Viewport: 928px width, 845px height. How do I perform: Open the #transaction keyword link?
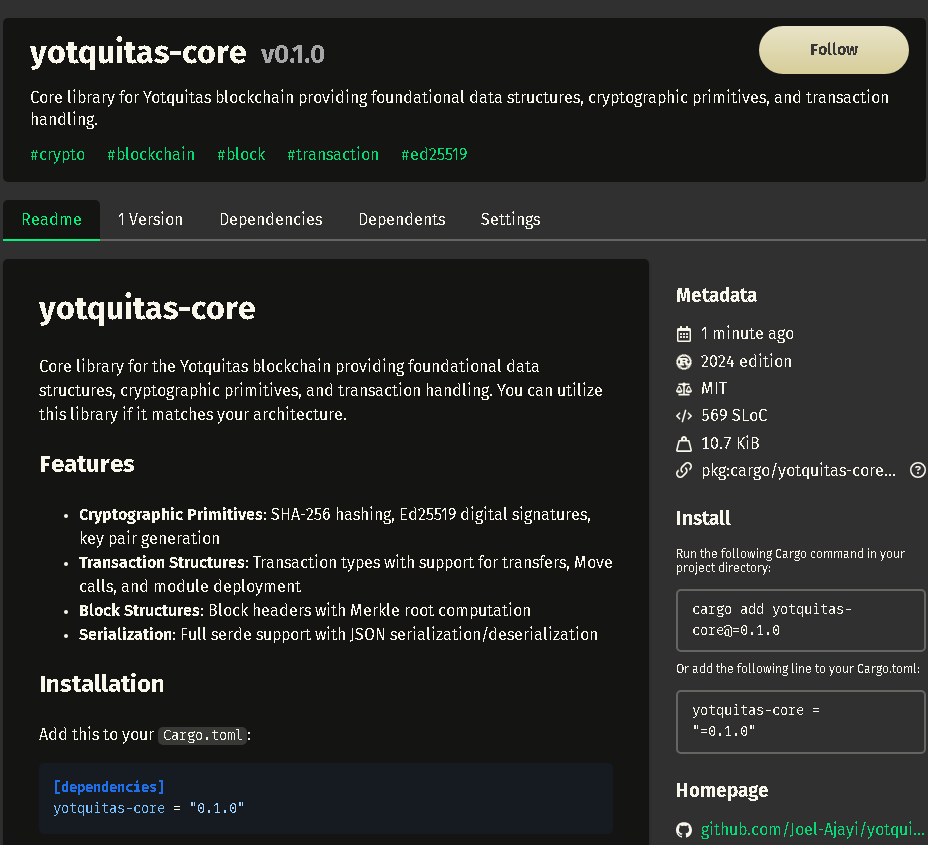333,154
